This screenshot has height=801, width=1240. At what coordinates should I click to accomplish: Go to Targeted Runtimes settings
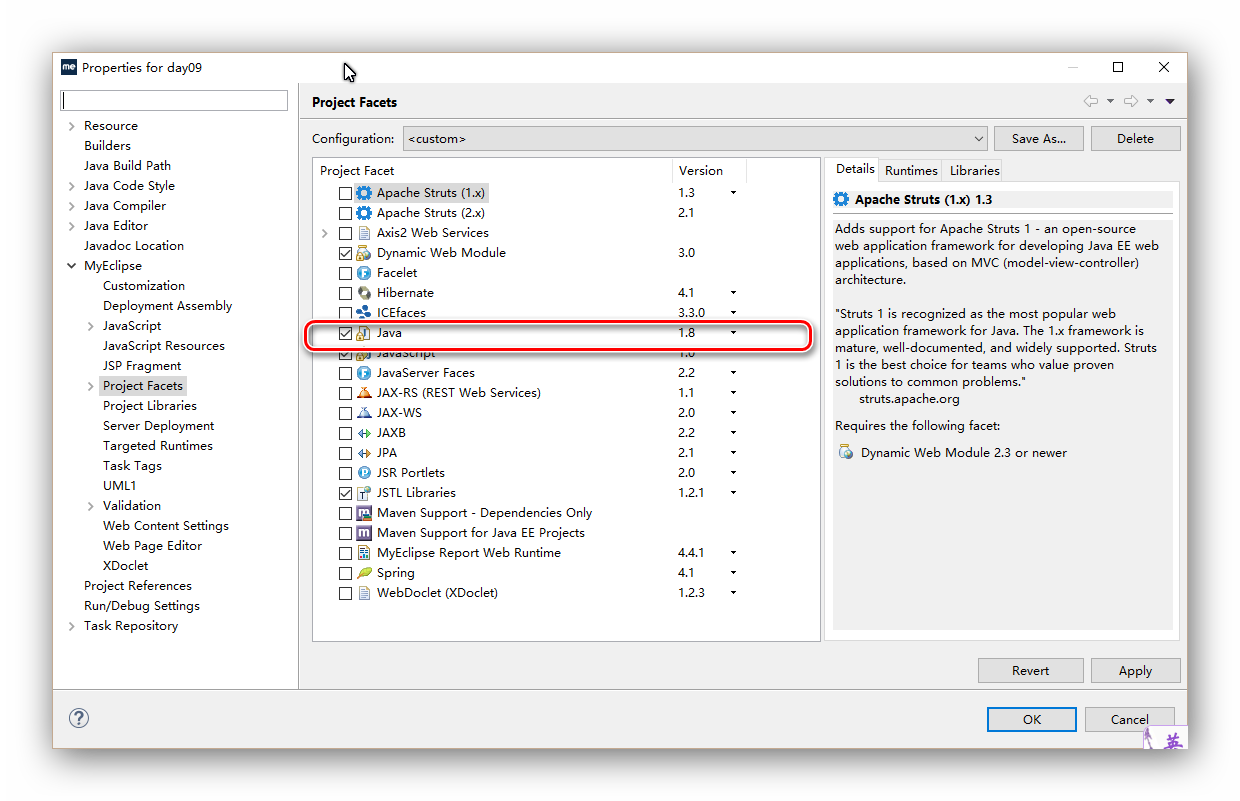click(157, 446)
